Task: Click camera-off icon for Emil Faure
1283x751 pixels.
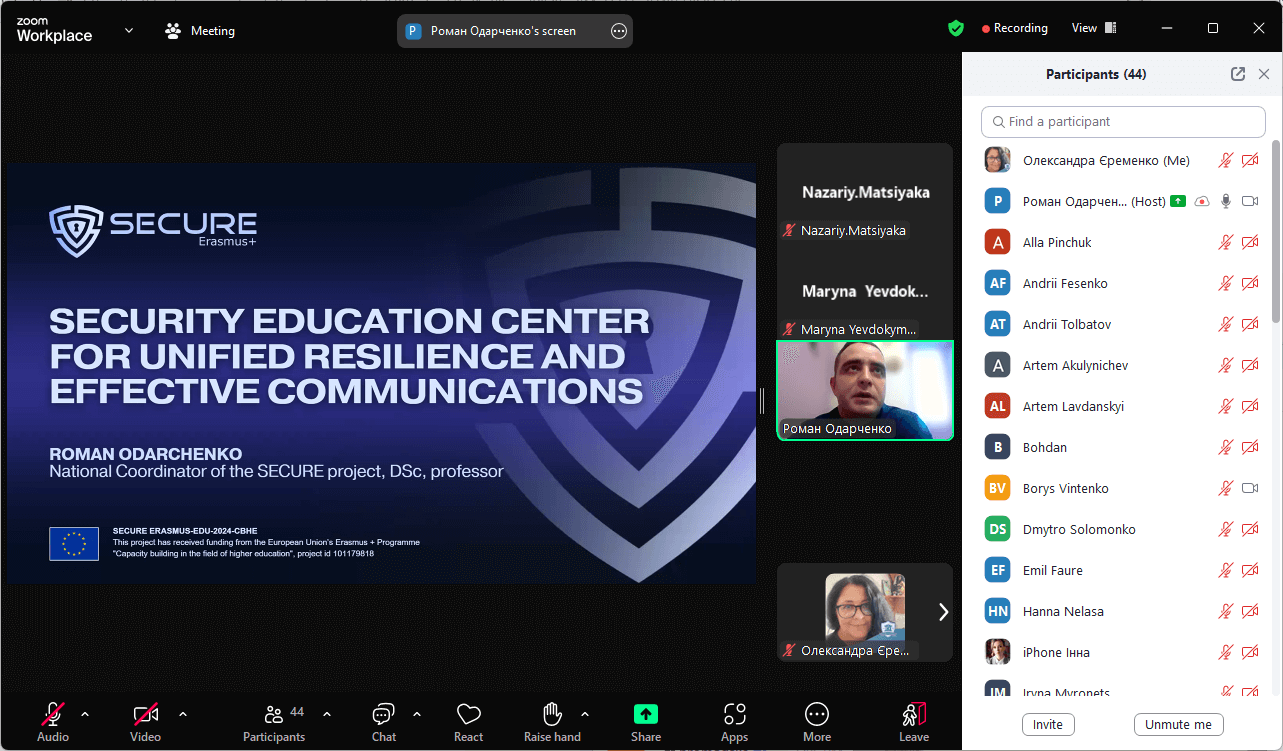Action: (x=1250, y=570)
